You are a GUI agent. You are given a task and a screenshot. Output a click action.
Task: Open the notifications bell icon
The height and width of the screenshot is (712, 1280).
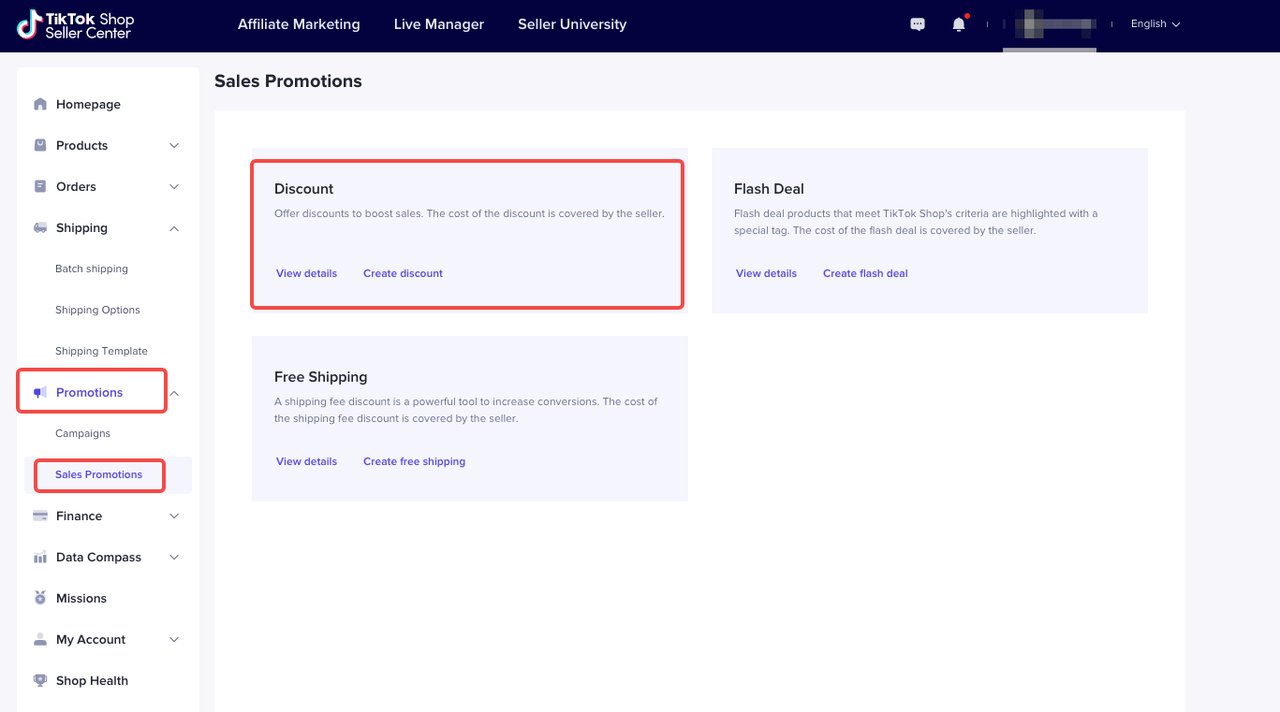958,24
